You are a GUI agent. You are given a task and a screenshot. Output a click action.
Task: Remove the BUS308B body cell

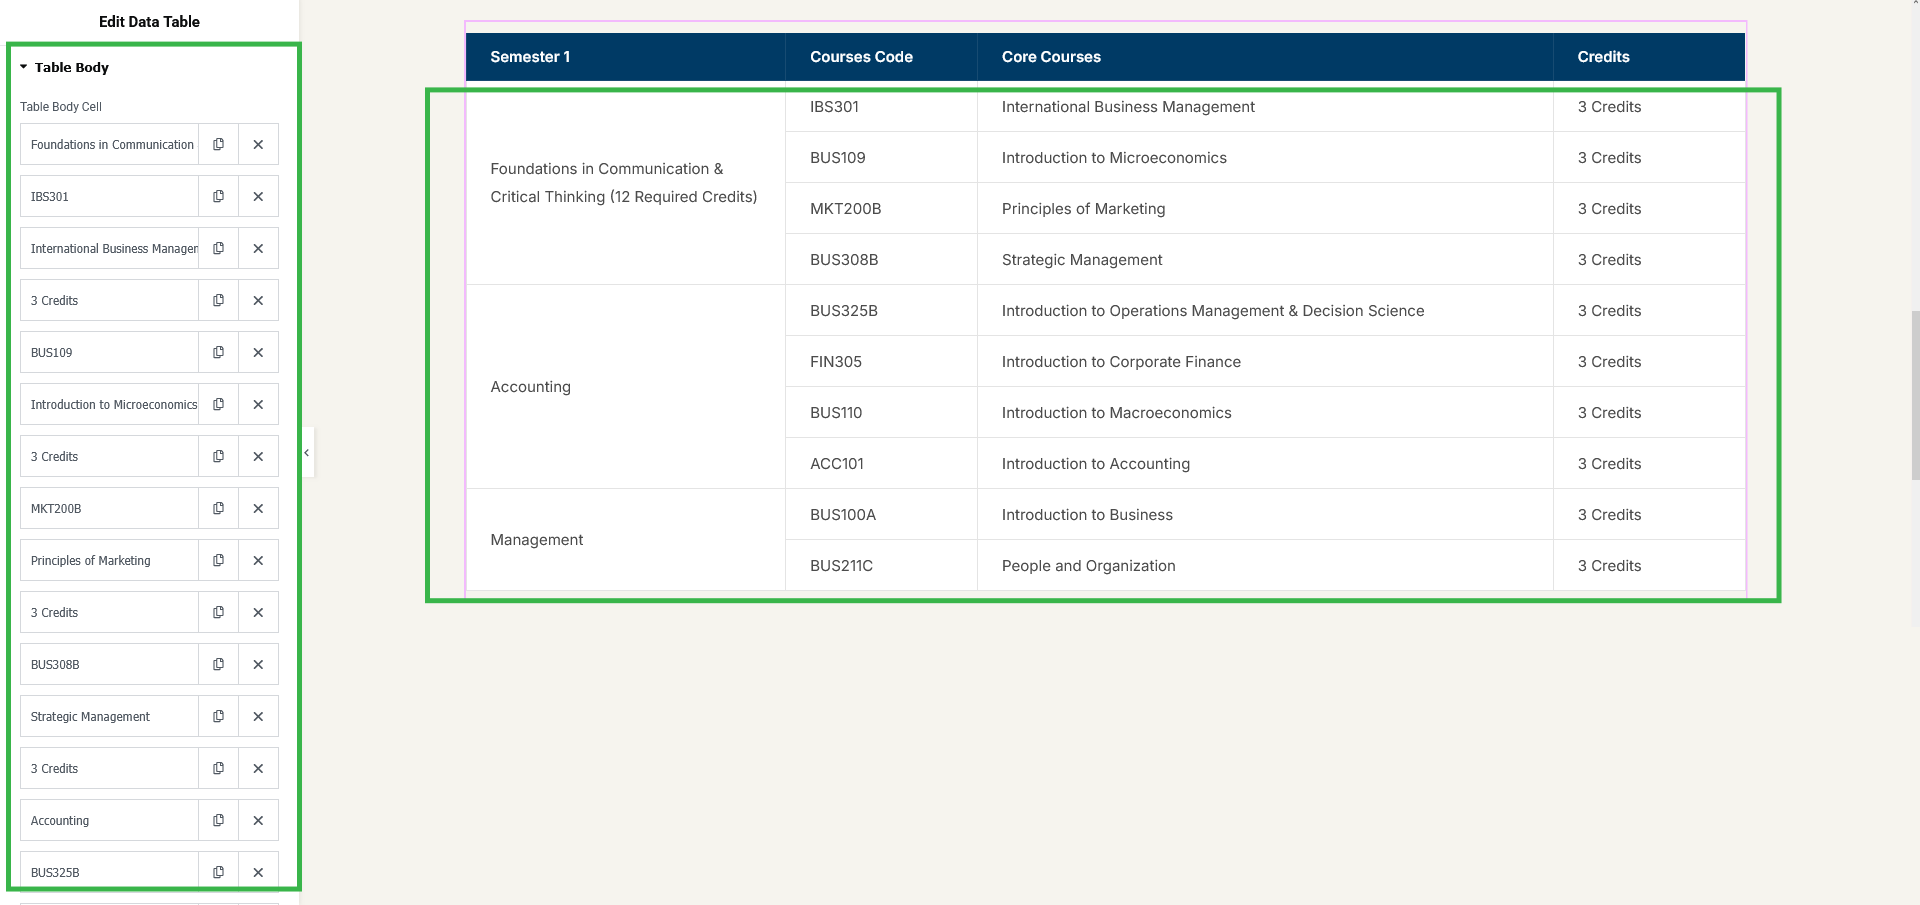(258, 665)
